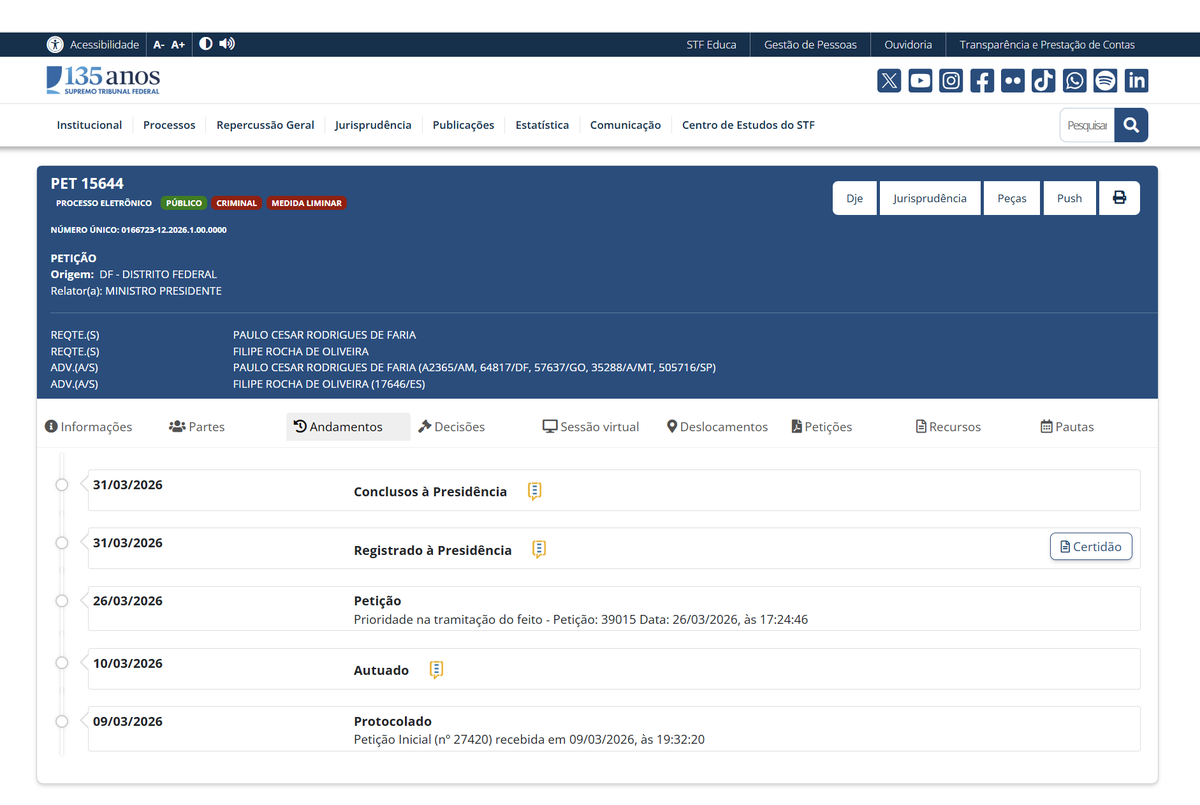Screen dimensions: 1200x805
Task: Toggle the audio reader speaker icon
Action: pyautogui.click(x=227, y=44)
